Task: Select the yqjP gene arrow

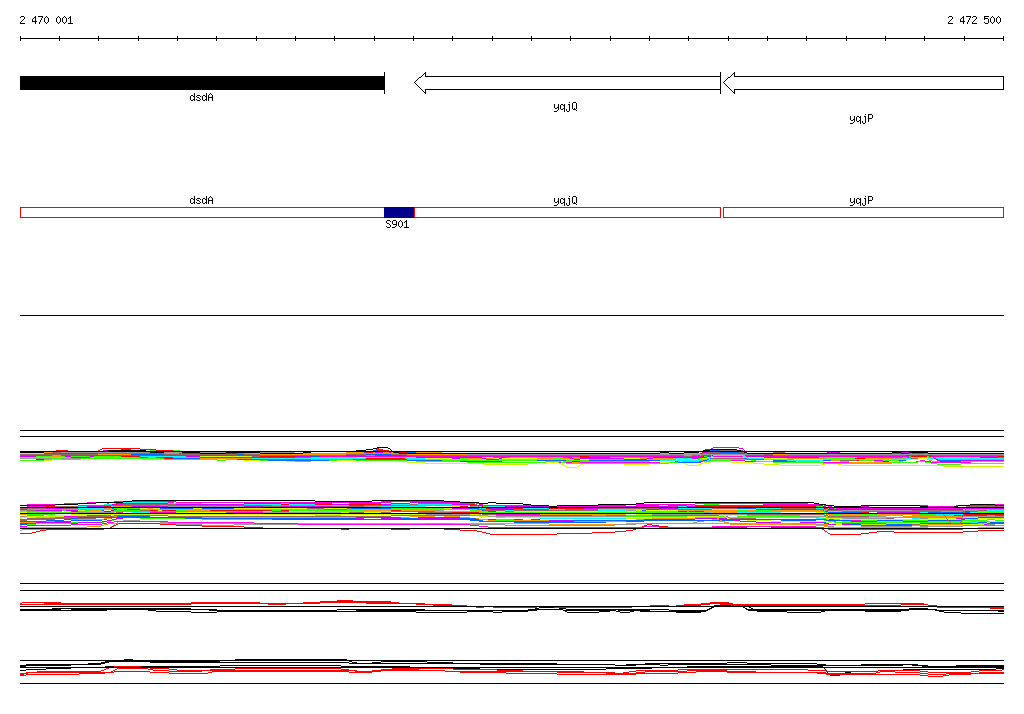Action: (x=863, y=83)
